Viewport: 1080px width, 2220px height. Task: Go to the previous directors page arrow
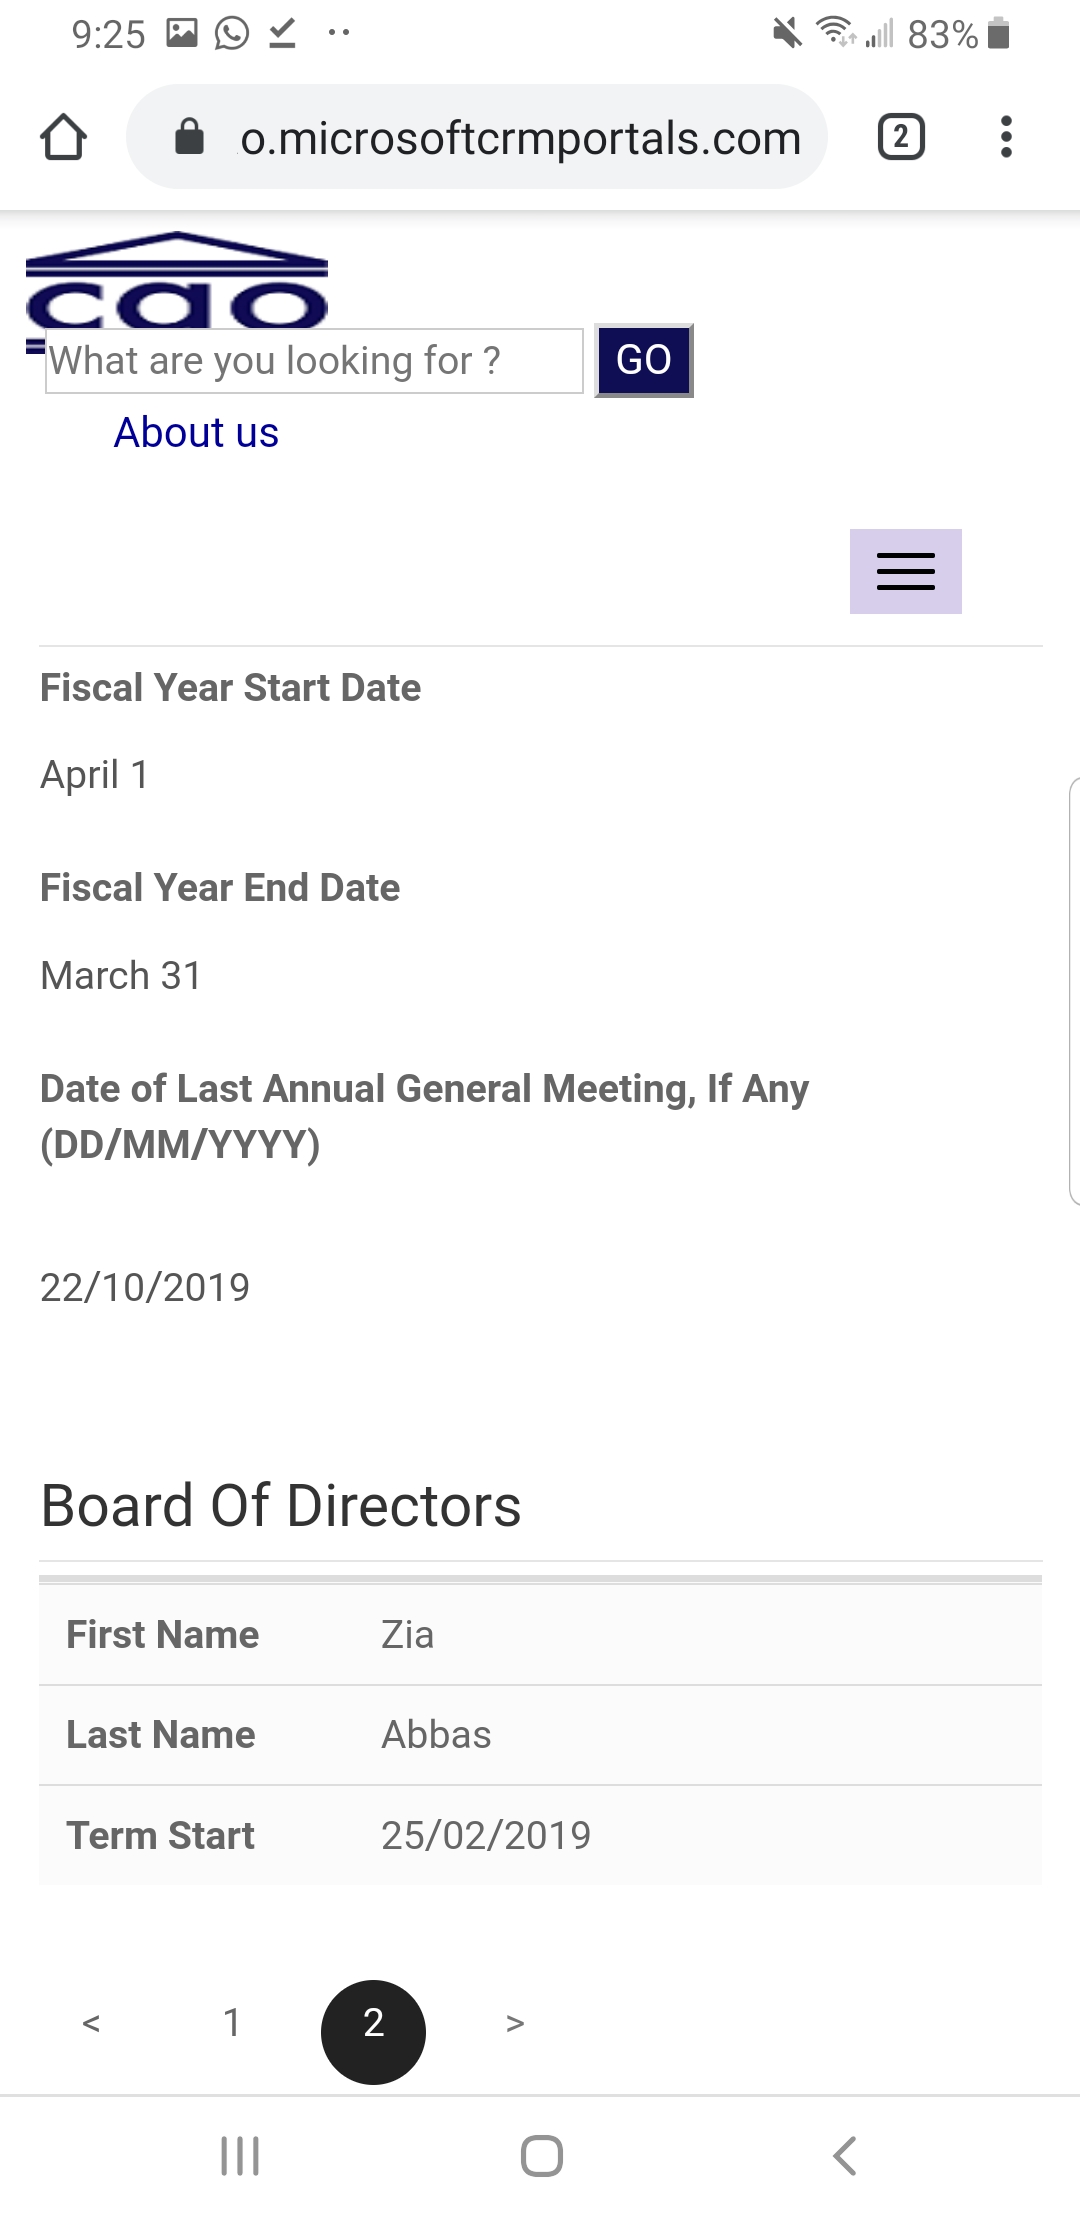(91, 2024)
